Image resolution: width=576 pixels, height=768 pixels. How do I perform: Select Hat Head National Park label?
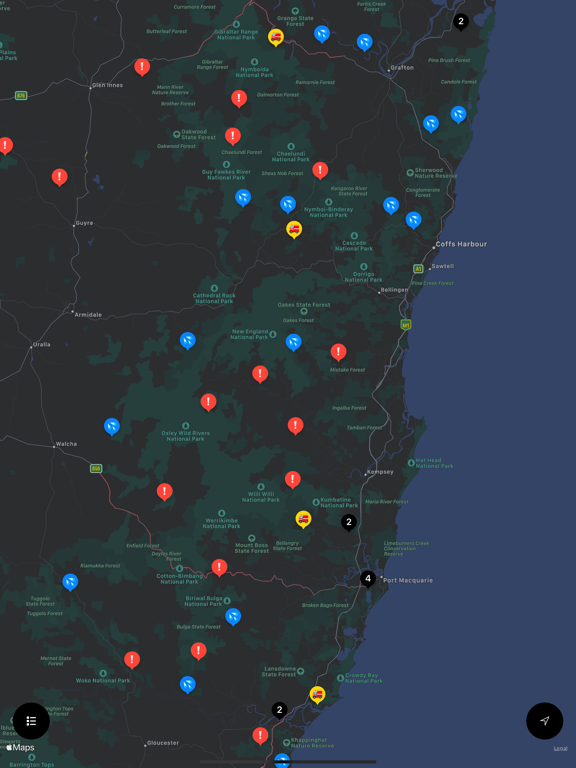[434, 463]
